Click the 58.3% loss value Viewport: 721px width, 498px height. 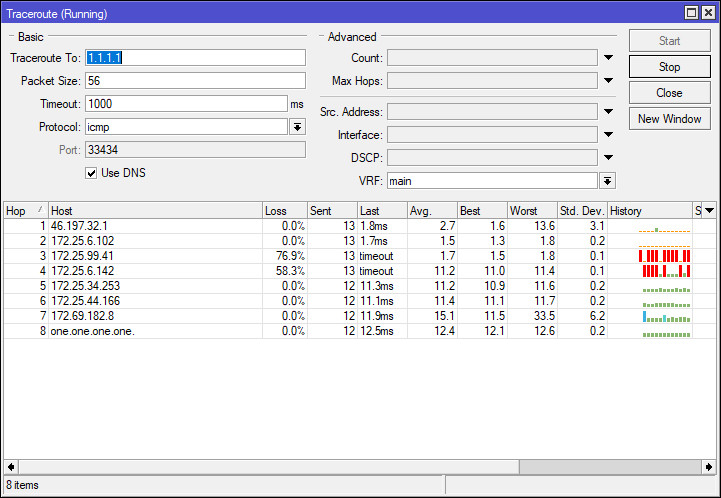pos(290,271)
